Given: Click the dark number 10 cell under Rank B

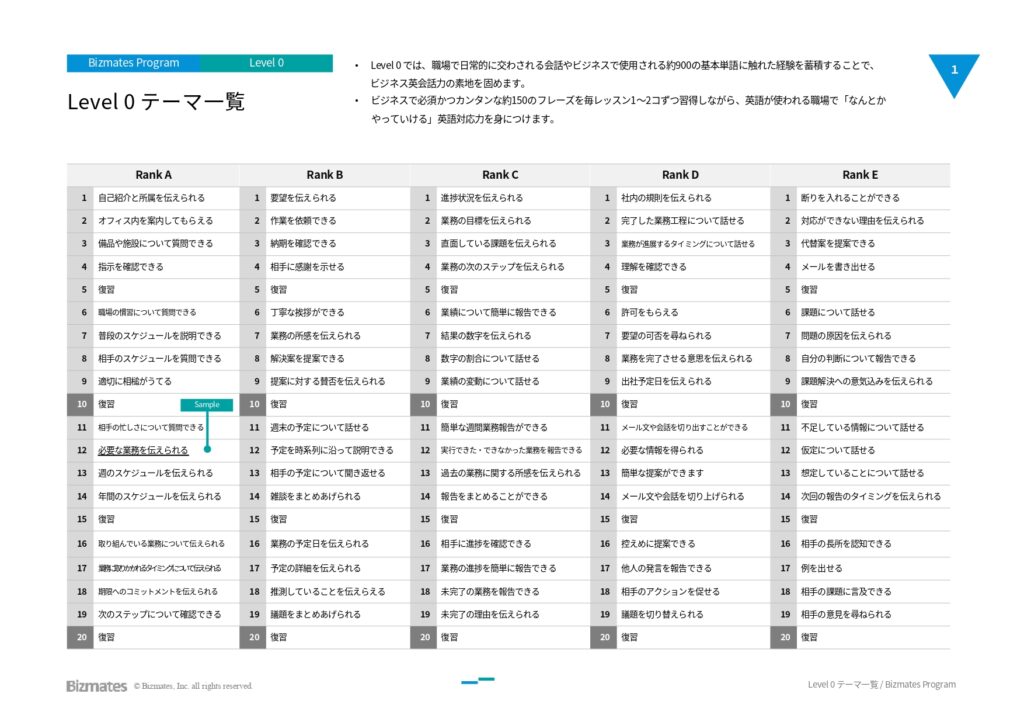Looking at the screenshot, I should 256,405.
